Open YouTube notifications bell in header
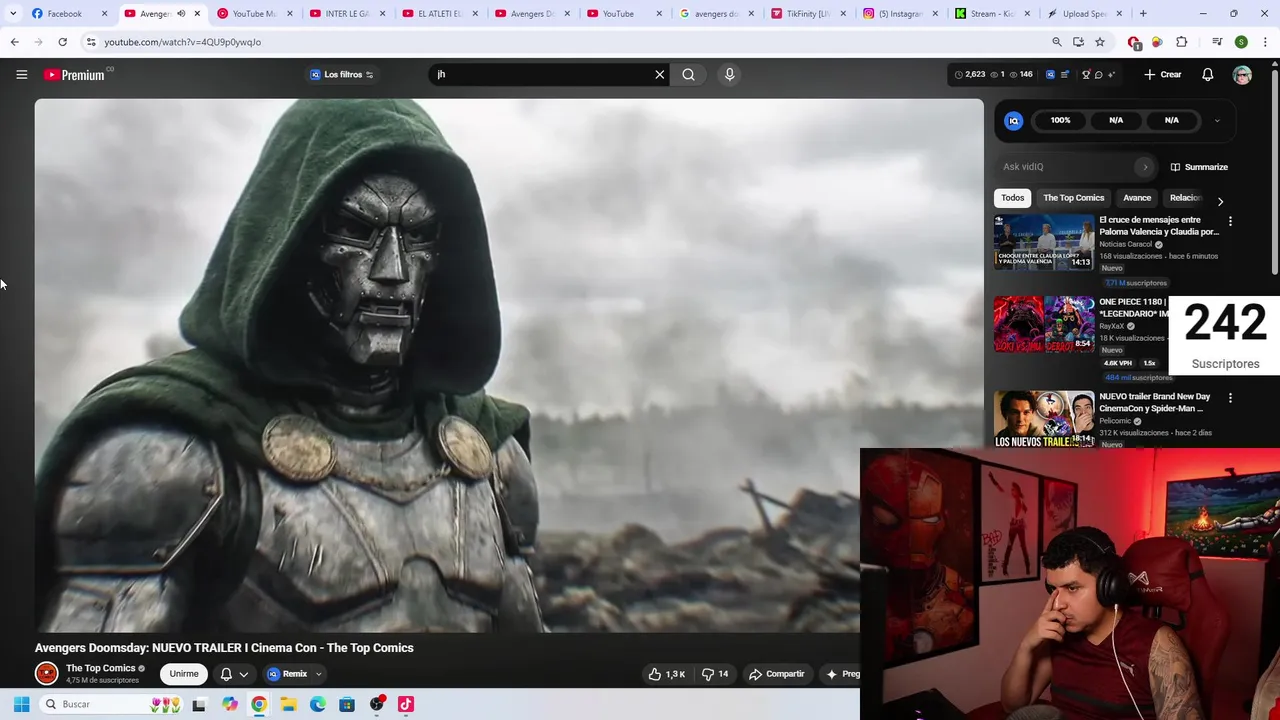This screenshot has width=1280, height=720. click(x=1207, y=74)
